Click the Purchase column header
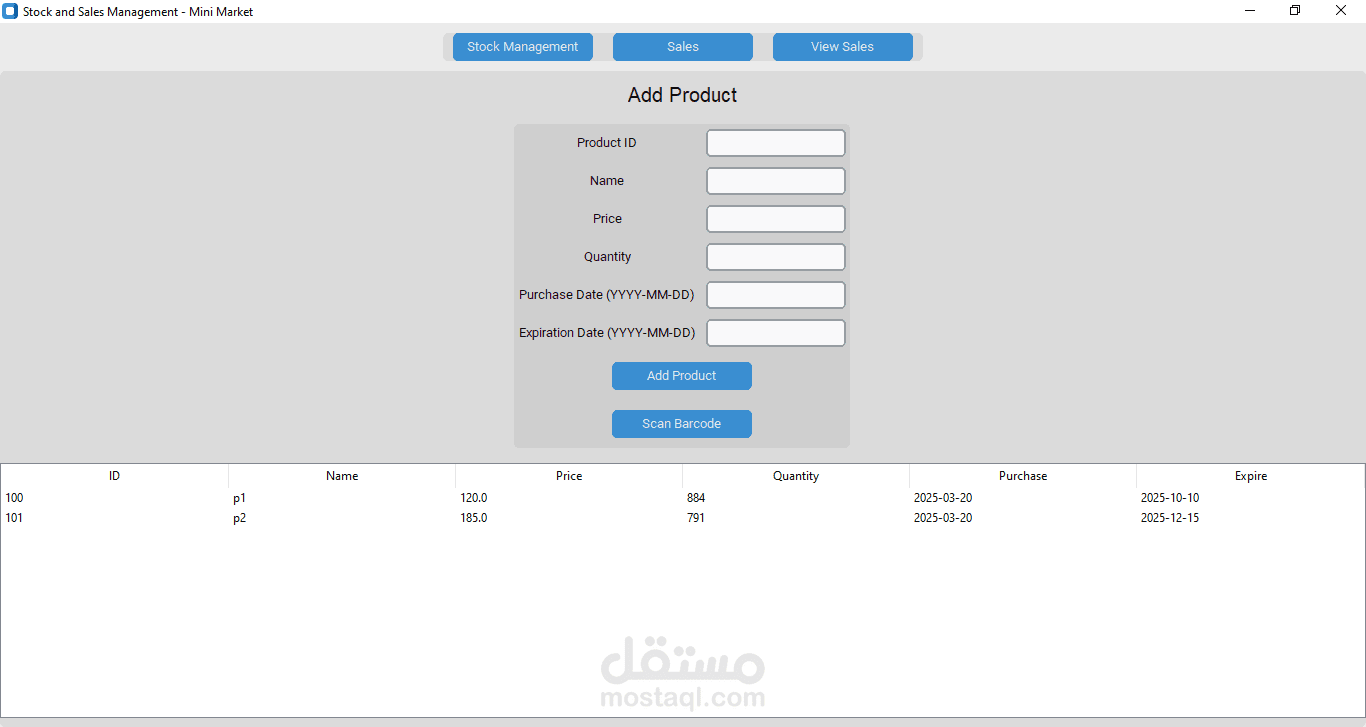This screenshot has width=1366, height=727. pos(1023,476)
